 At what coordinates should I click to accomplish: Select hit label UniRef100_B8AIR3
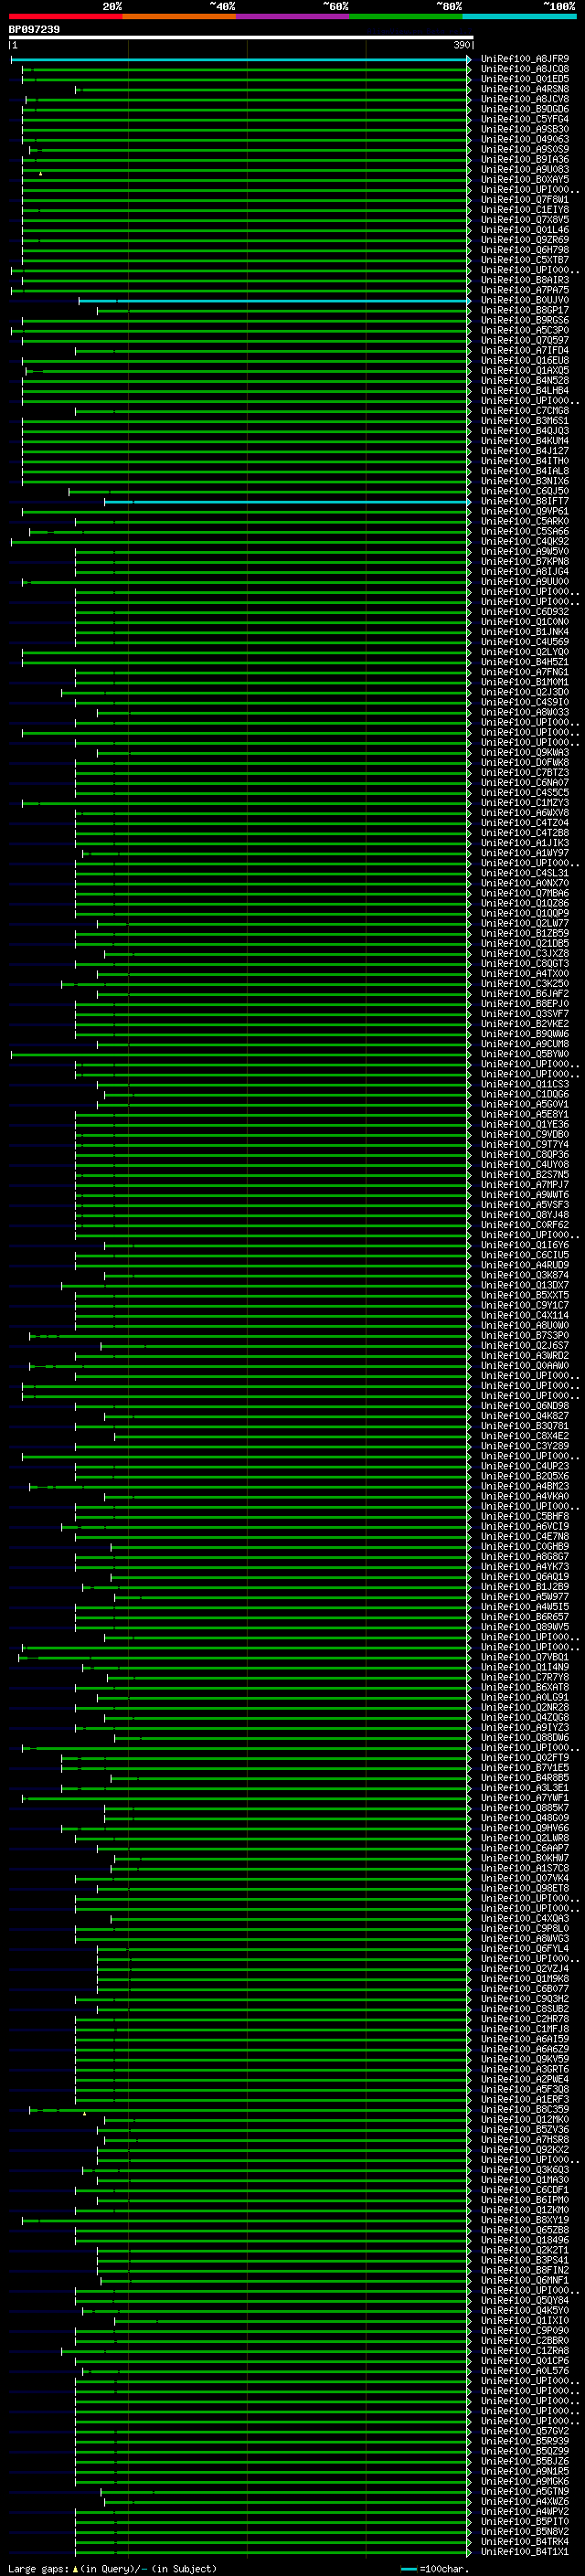524,280
